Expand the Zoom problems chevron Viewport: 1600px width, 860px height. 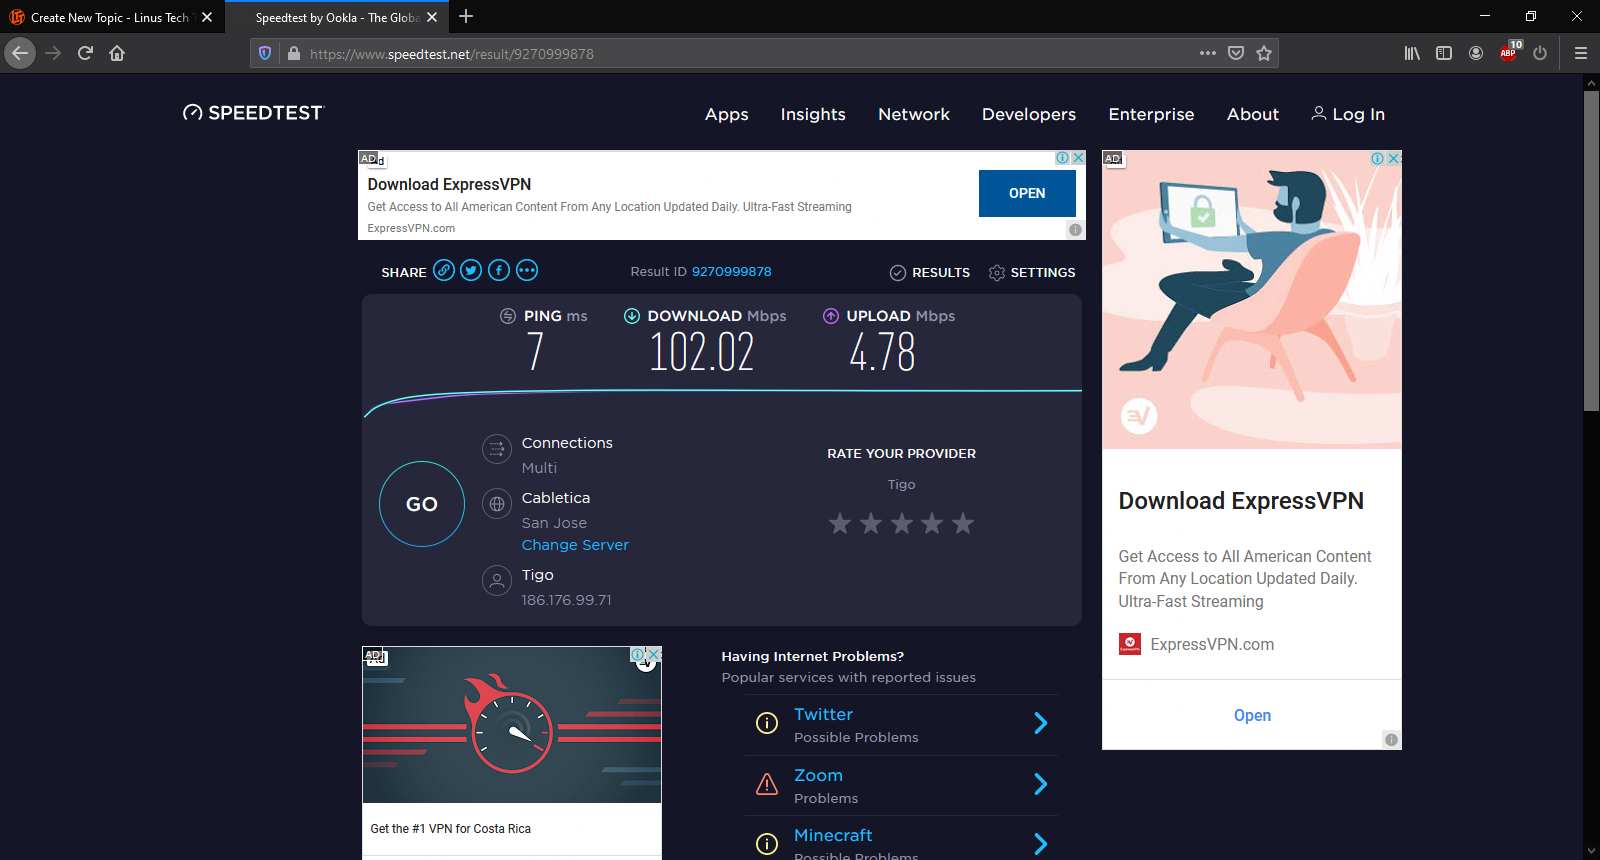click(x=1041, y=784)
